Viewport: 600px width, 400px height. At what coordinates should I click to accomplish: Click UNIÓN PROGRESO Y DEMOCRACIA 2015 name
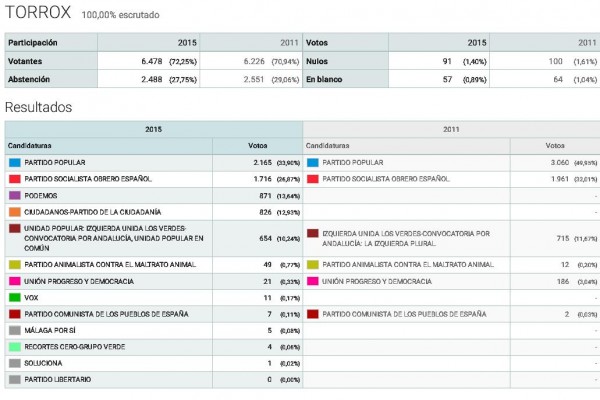pos(79,281)
